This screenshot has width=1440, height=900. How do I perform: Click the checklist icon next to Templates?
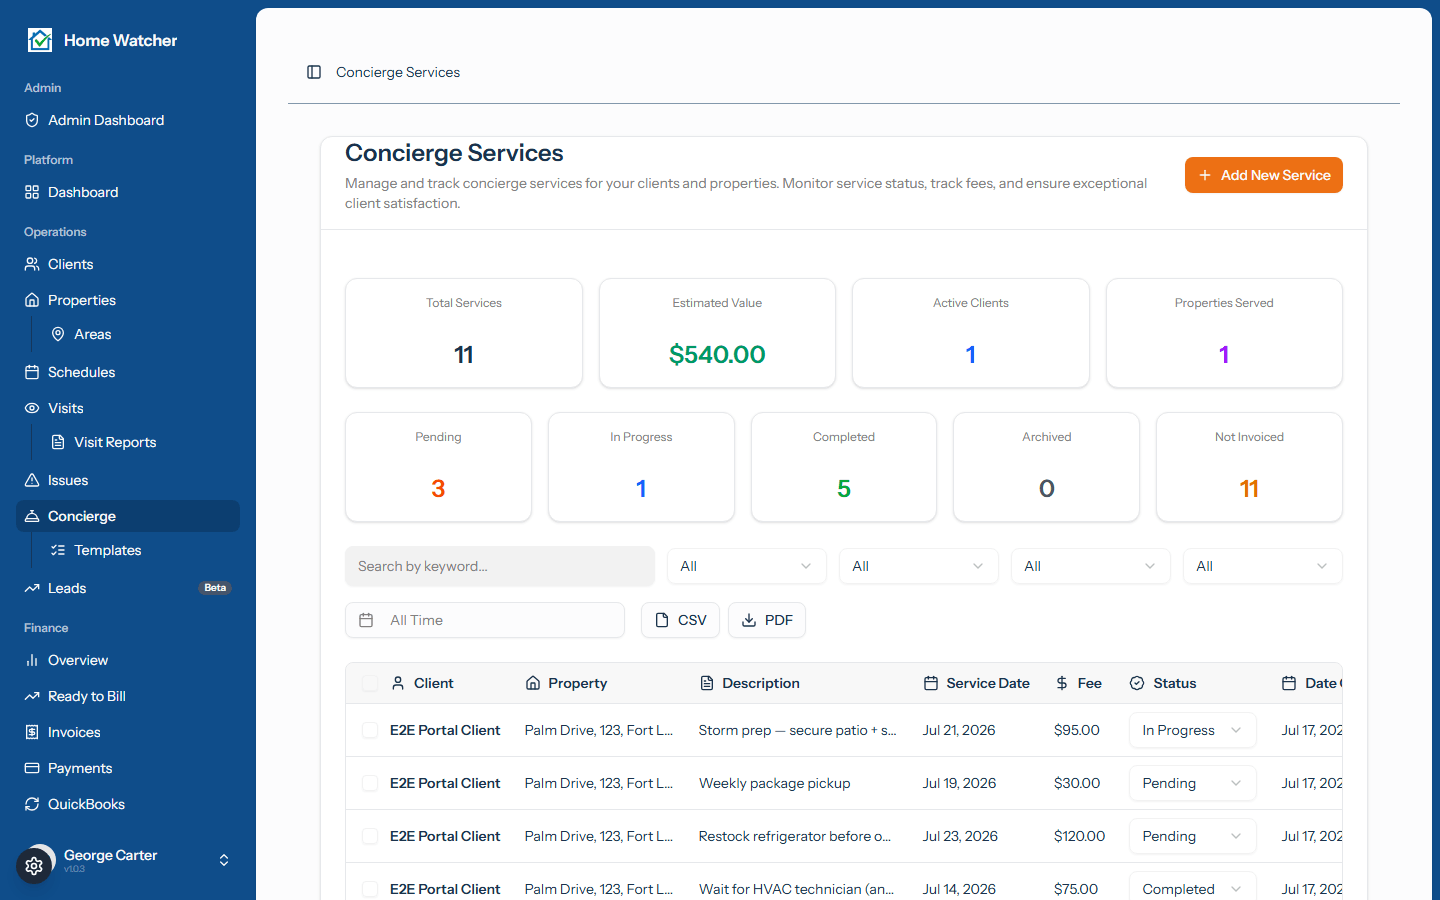[x=58, y=550]
